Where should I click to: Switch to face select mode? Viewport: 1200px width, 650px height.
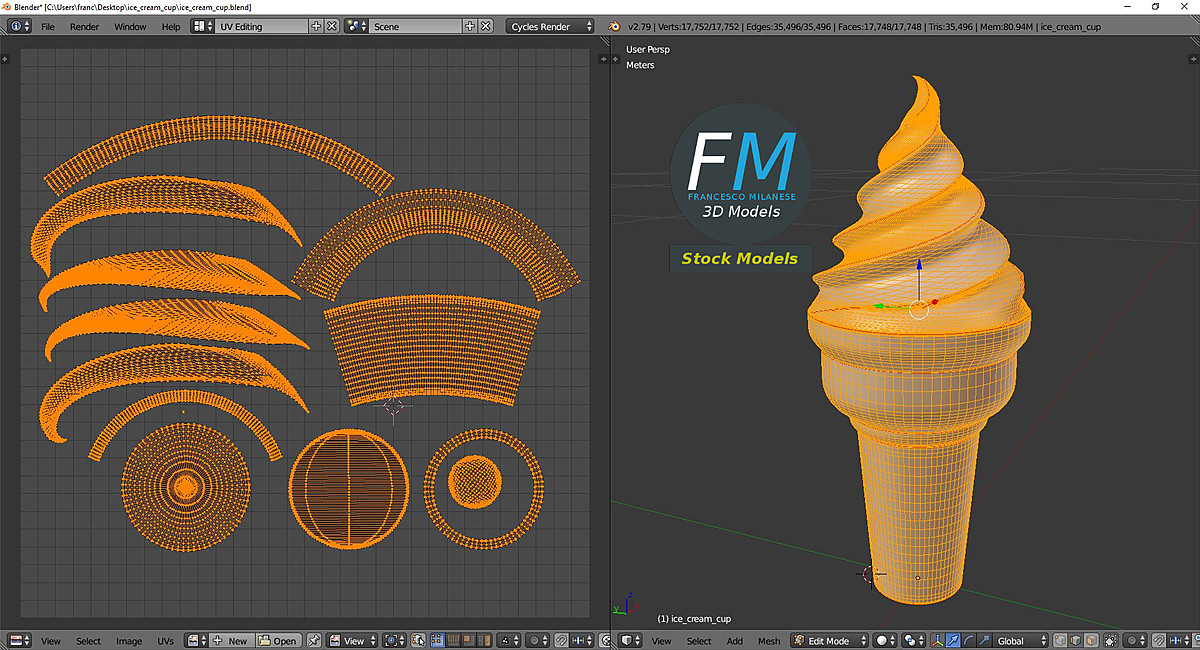tap(1090, 640)
